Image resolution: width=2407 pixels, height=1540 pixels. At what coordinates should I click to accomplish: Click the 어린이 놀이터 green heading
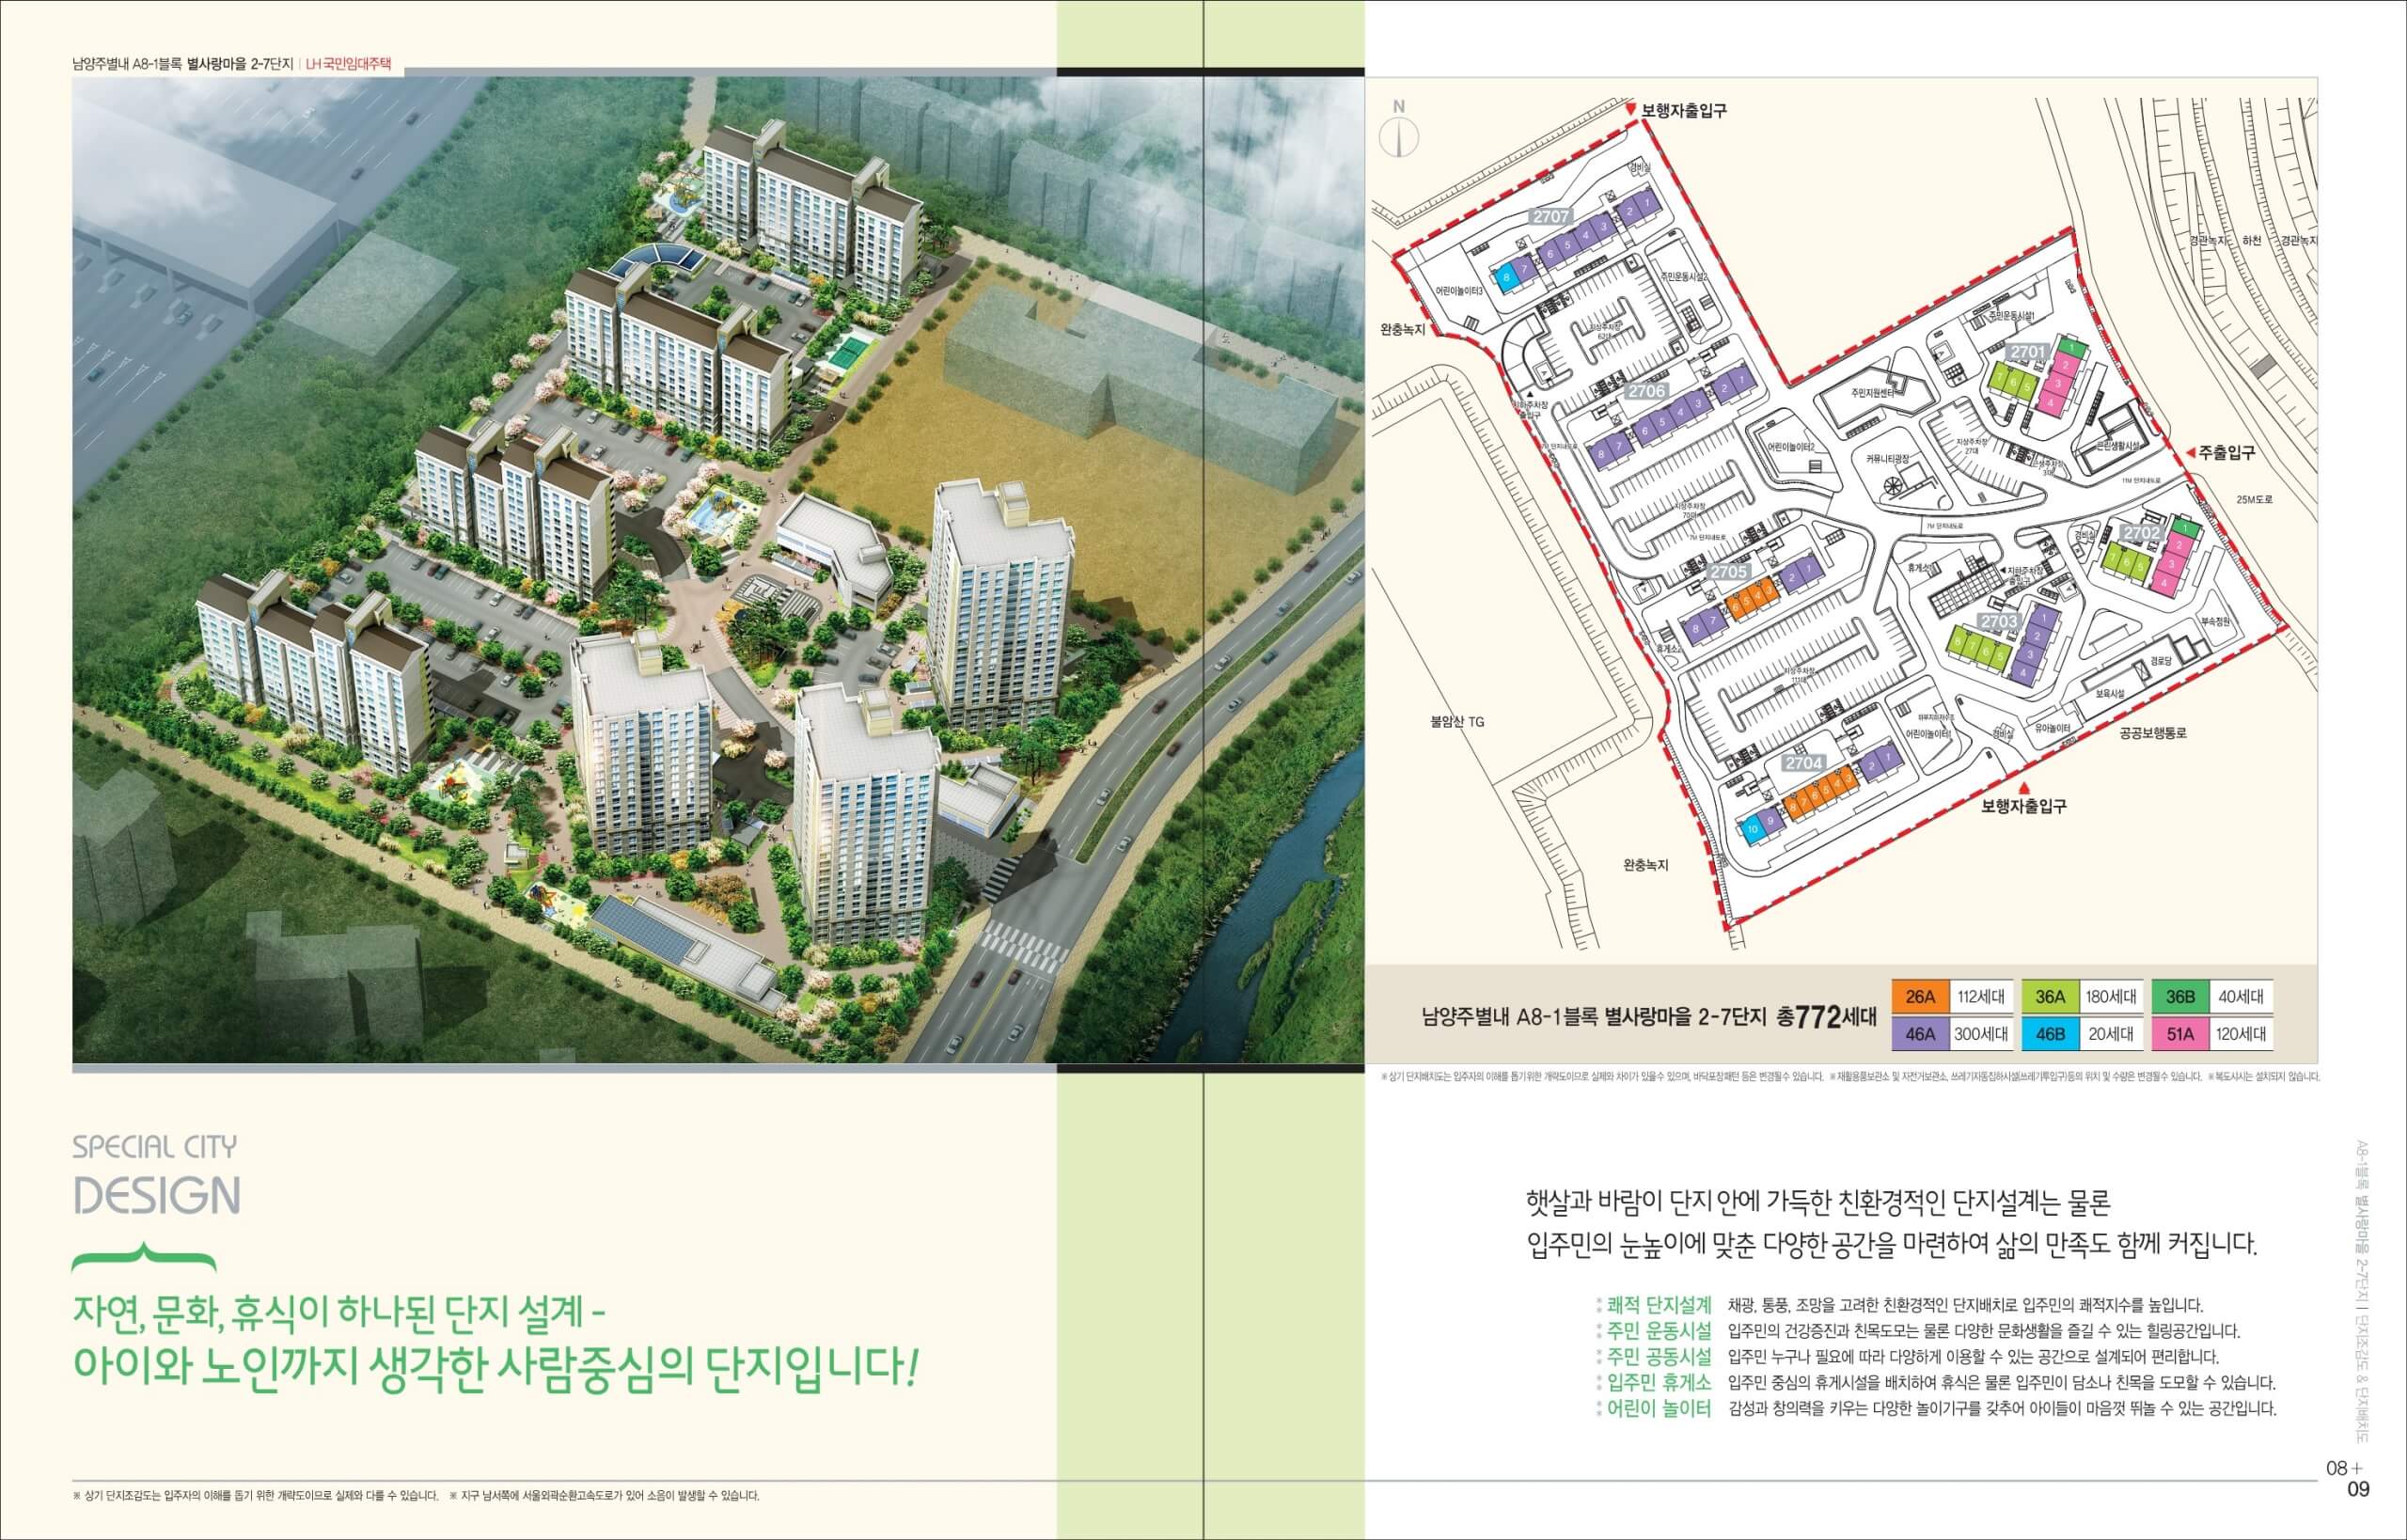1660,1410
